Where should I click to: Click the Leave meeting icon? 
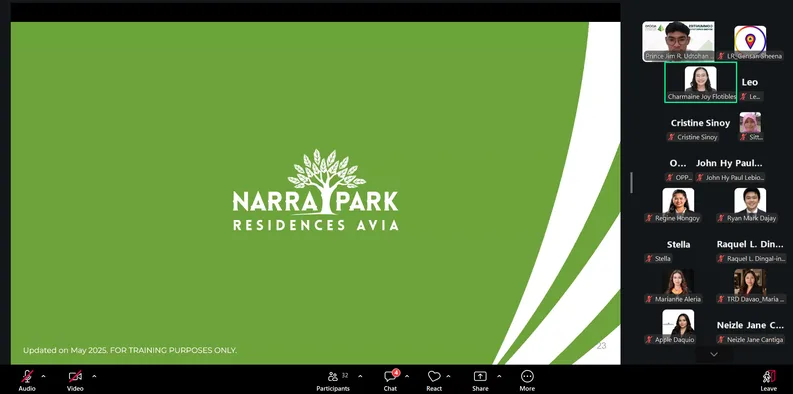pyautogui.click(x=768, y=377)
